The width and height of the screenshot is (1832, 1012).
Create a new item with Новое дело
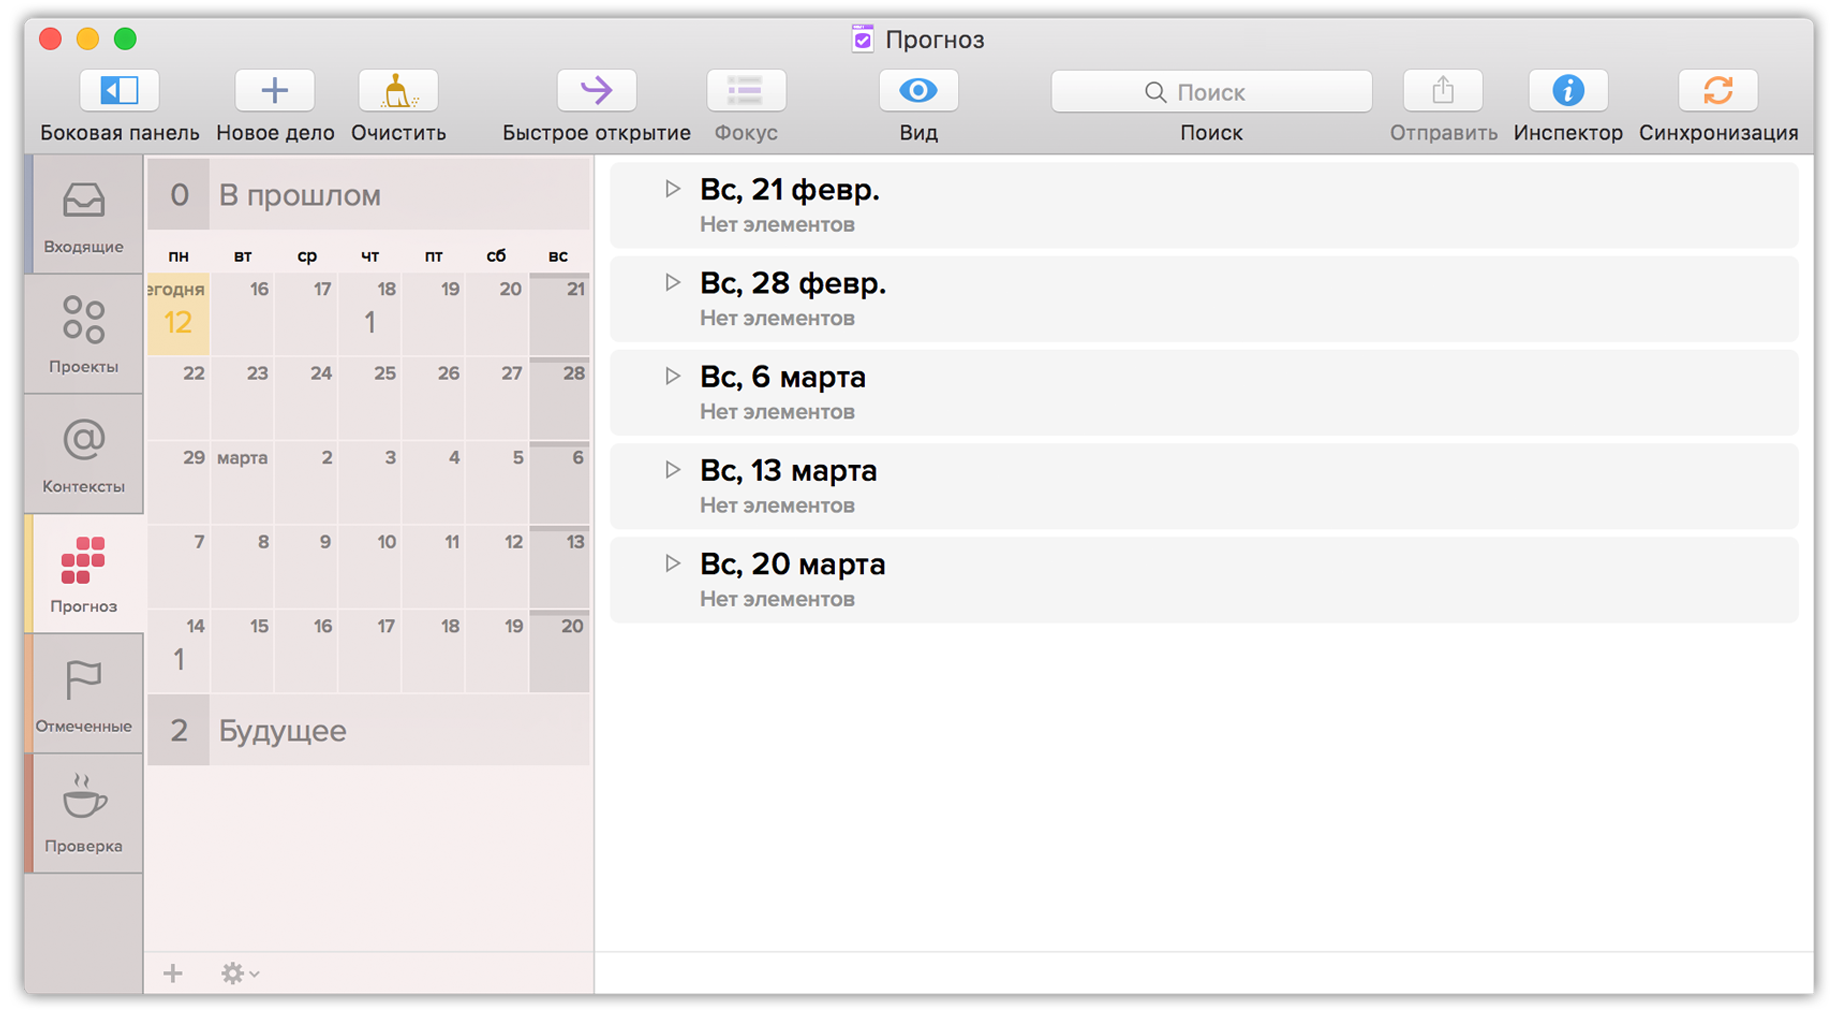(x=275, y=91)
